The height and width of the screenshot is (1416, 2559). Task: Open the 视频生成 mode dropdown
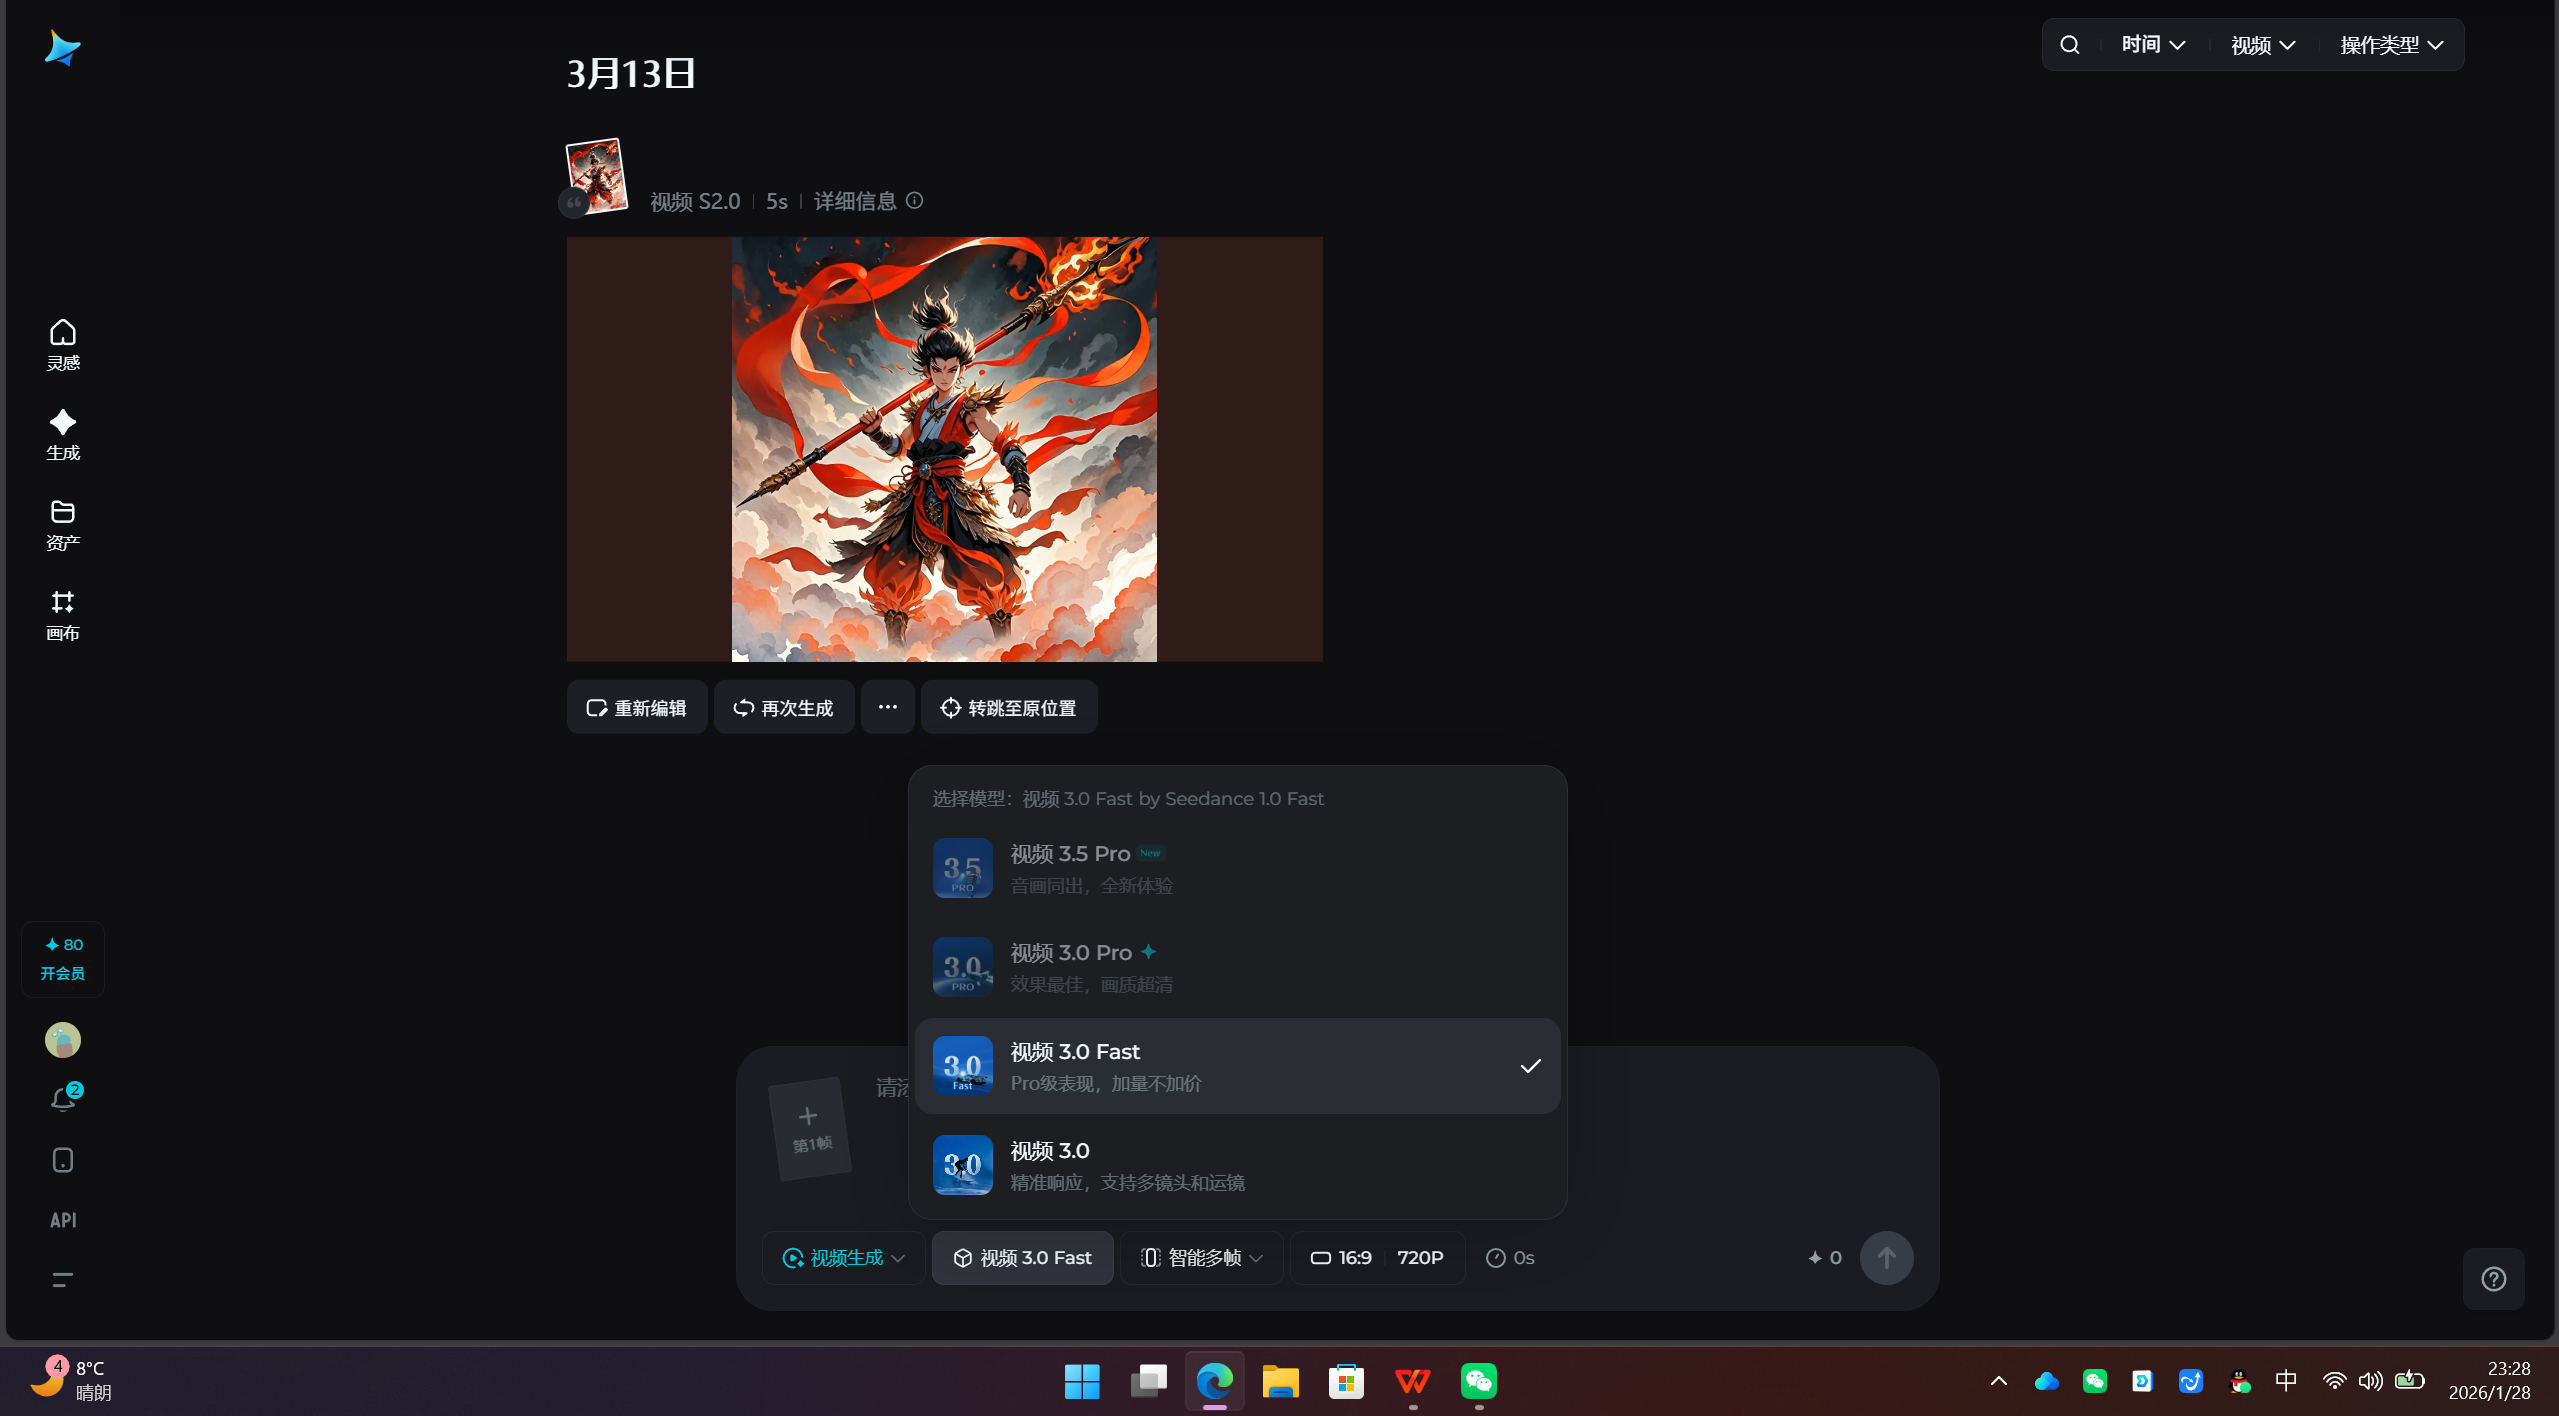[x=845, y=1258]
